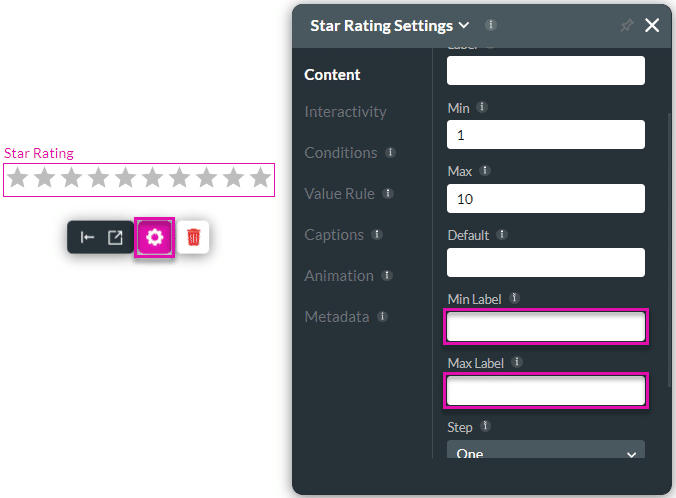Click the Min Label input field
This screenshot has height=498, width=676.
click(x=545, y=327)
